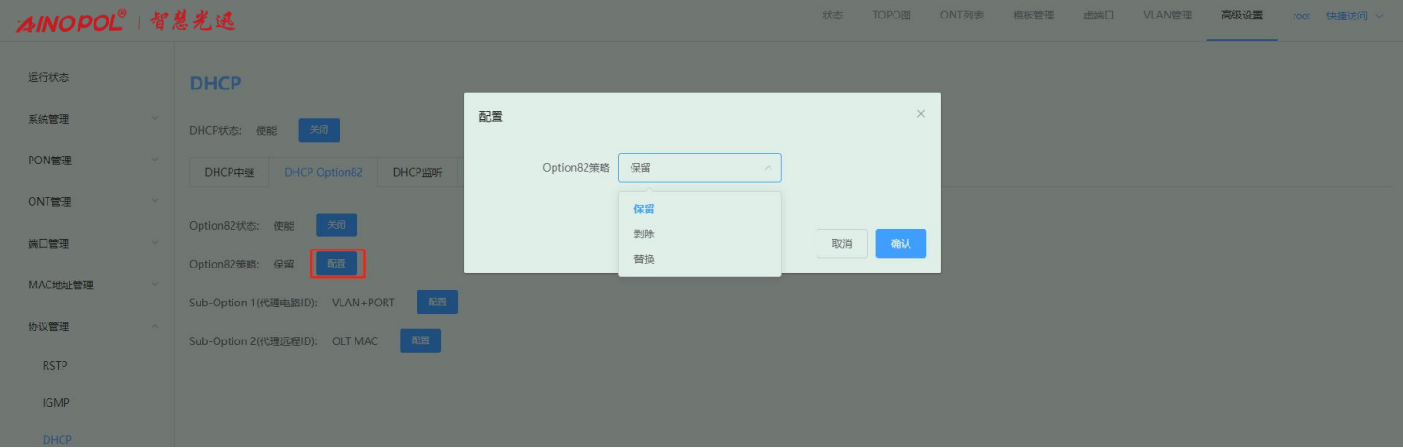1403x448 pixels.
Task: Switch to the DHCP中继 tab
Action: click(229, 172)
